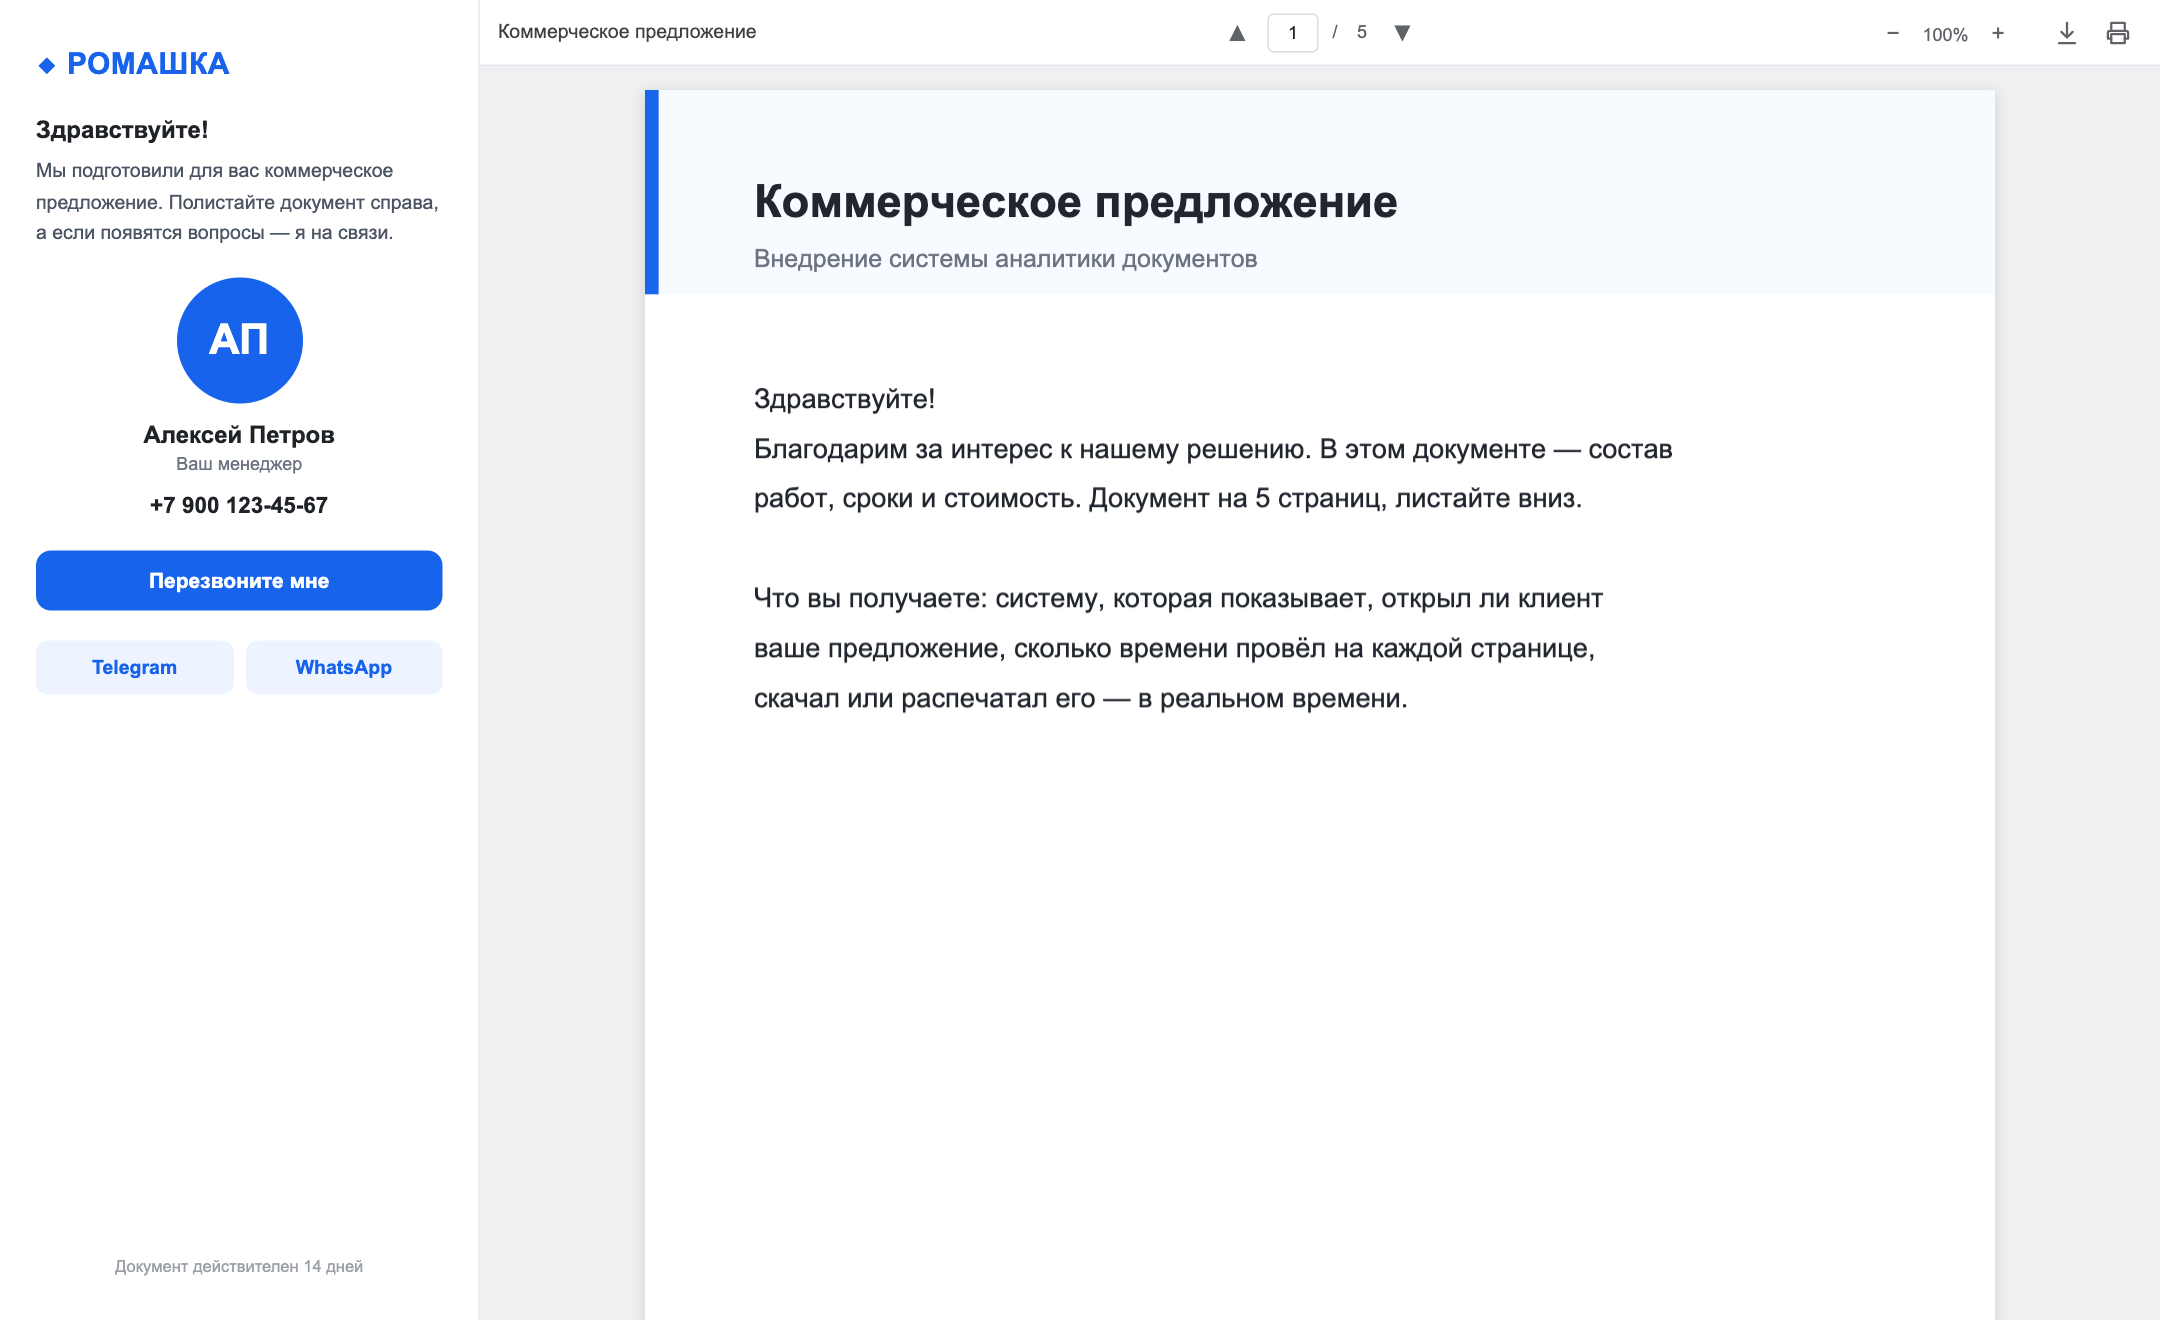Click the Перезвоните мне button
2160x1320 pixels.
[239, 580]
